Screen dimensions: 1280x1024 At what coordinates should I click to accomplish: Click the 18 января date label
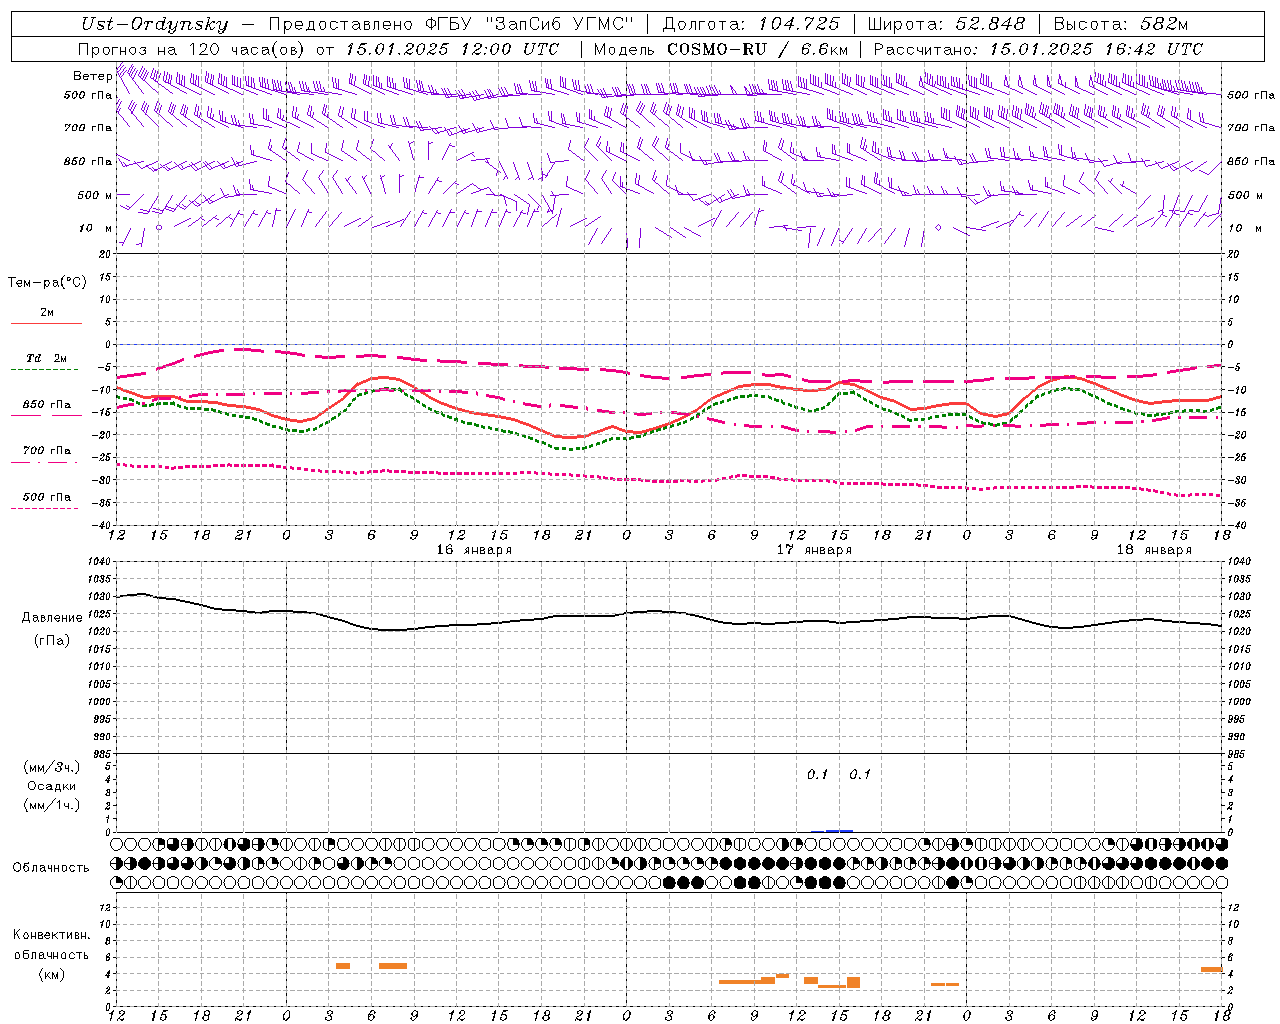tap(1154, 550)
